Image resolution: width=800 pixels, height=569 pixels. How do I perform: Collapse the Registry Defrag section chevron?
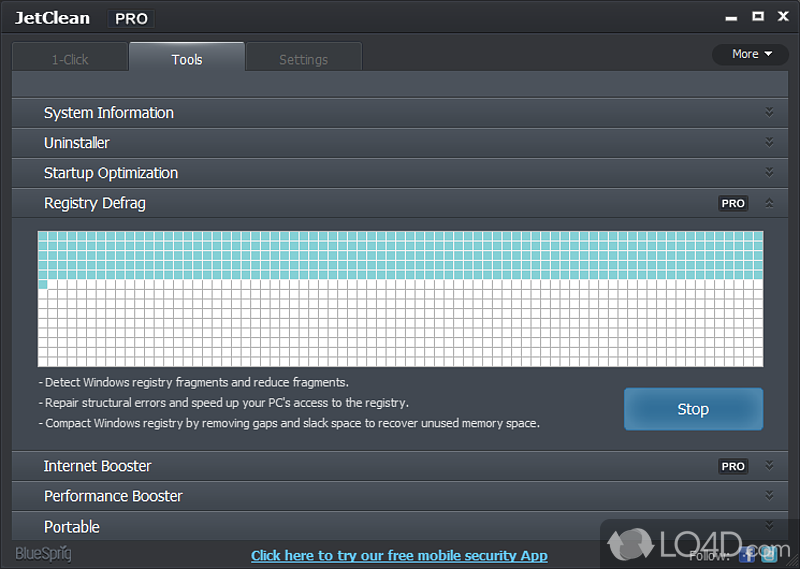769,203
